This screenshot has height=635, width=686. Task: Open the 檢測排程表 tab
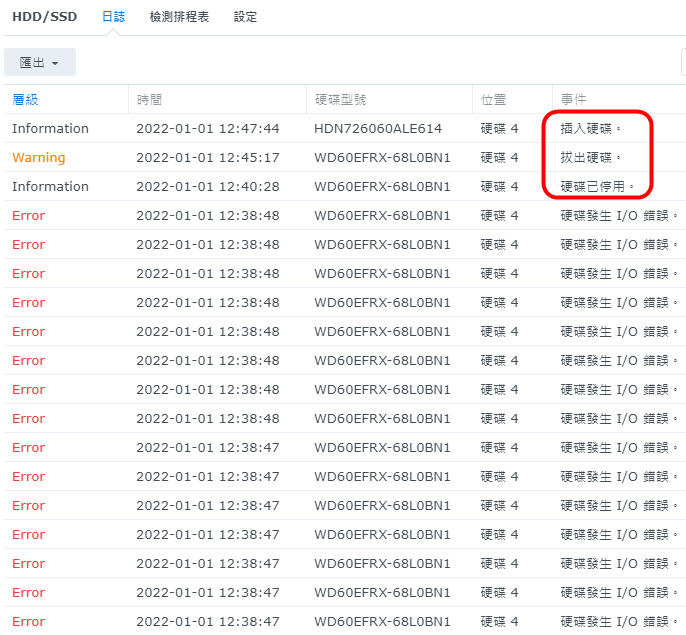(x=179, y=17)
